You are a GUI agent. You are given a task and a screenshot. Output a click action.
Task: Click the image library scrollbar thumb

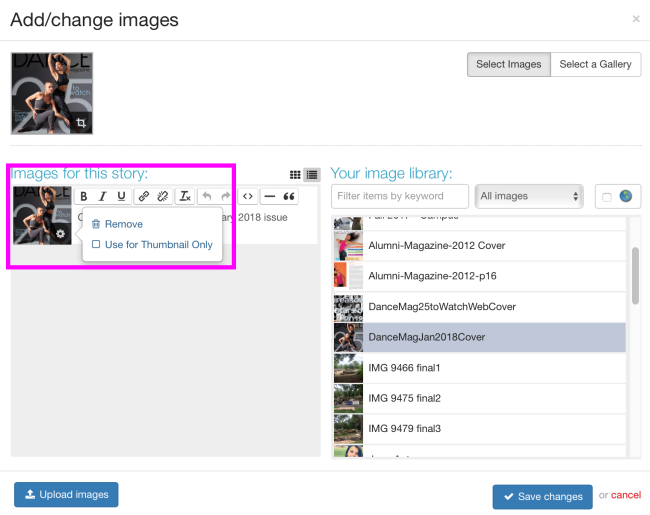coord(635,276)
